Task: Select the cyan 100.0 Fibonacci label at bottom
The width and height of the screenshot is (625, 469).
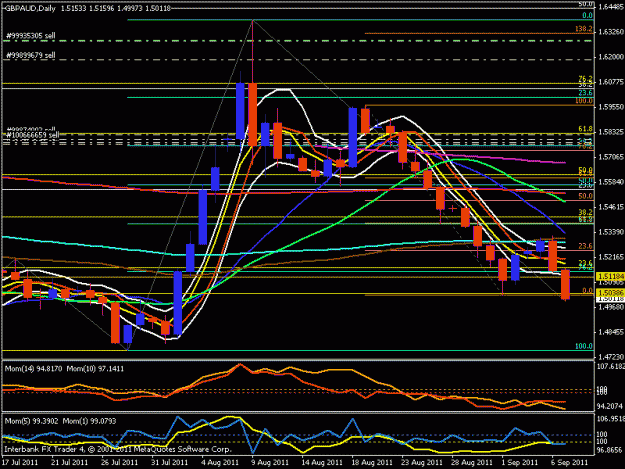Action: [x=584, y=346]
